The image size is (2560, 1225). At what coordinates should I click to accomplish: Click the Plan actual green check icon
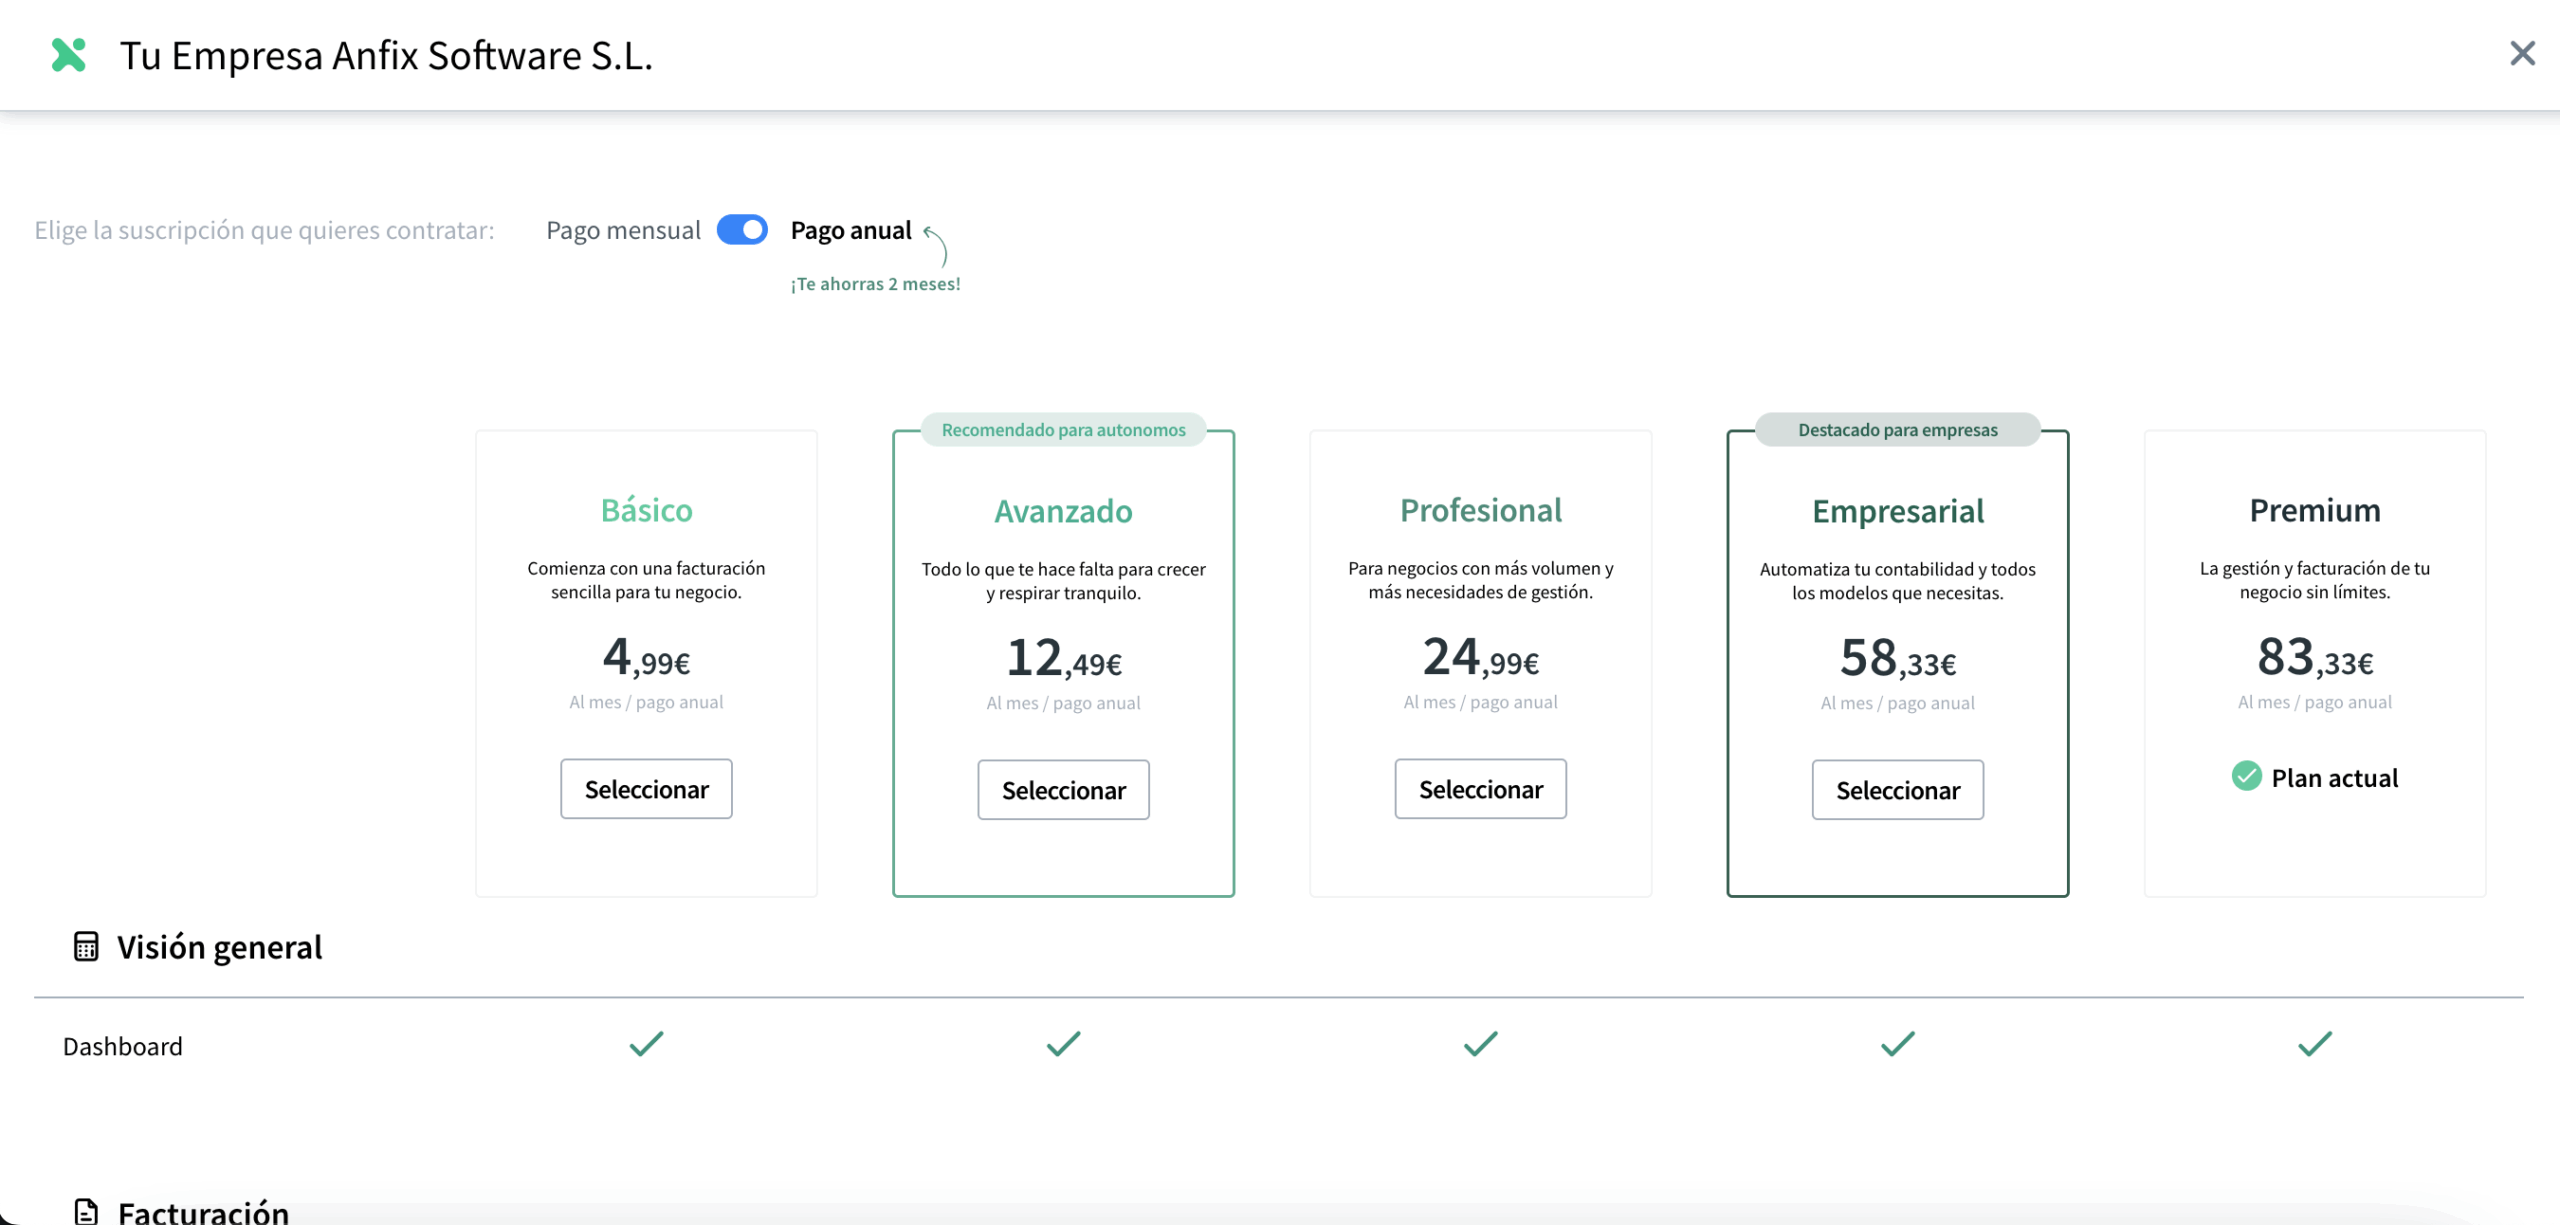2246,776
